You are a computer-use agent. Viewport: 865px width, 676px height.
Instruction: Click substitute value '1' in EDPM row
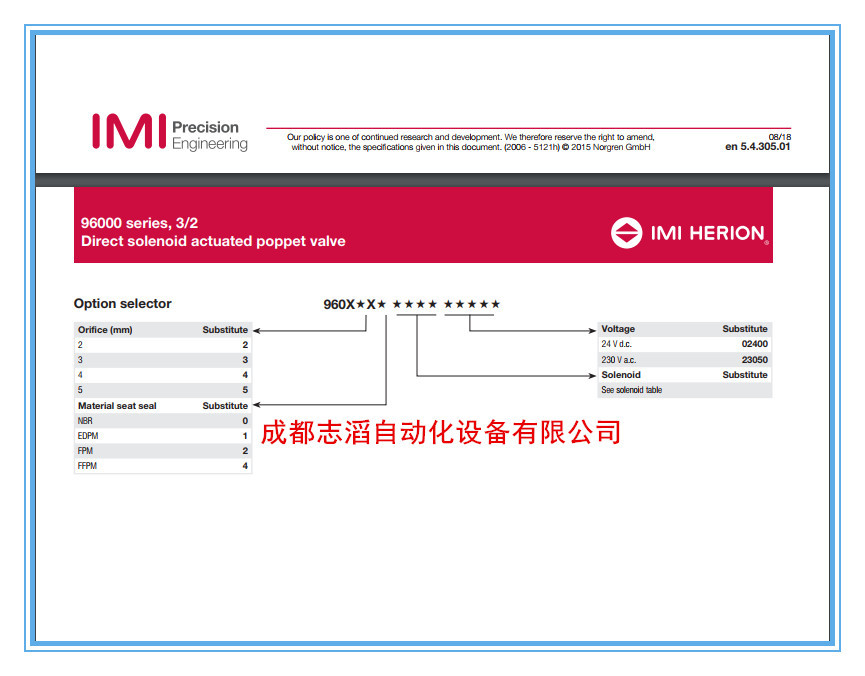pos(245,435)
